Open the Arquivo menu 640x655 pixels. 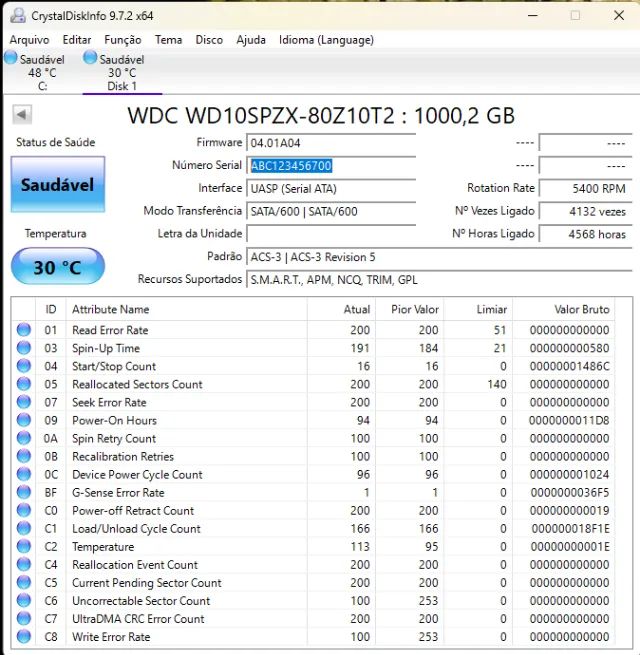point(29,40)
